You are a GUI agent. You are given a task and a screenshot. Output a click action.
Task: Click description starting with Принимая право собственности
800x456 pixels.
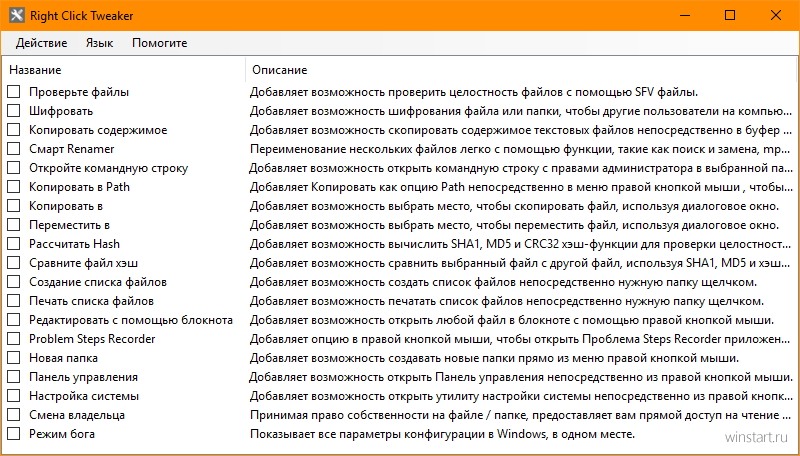tap(520, 415)
